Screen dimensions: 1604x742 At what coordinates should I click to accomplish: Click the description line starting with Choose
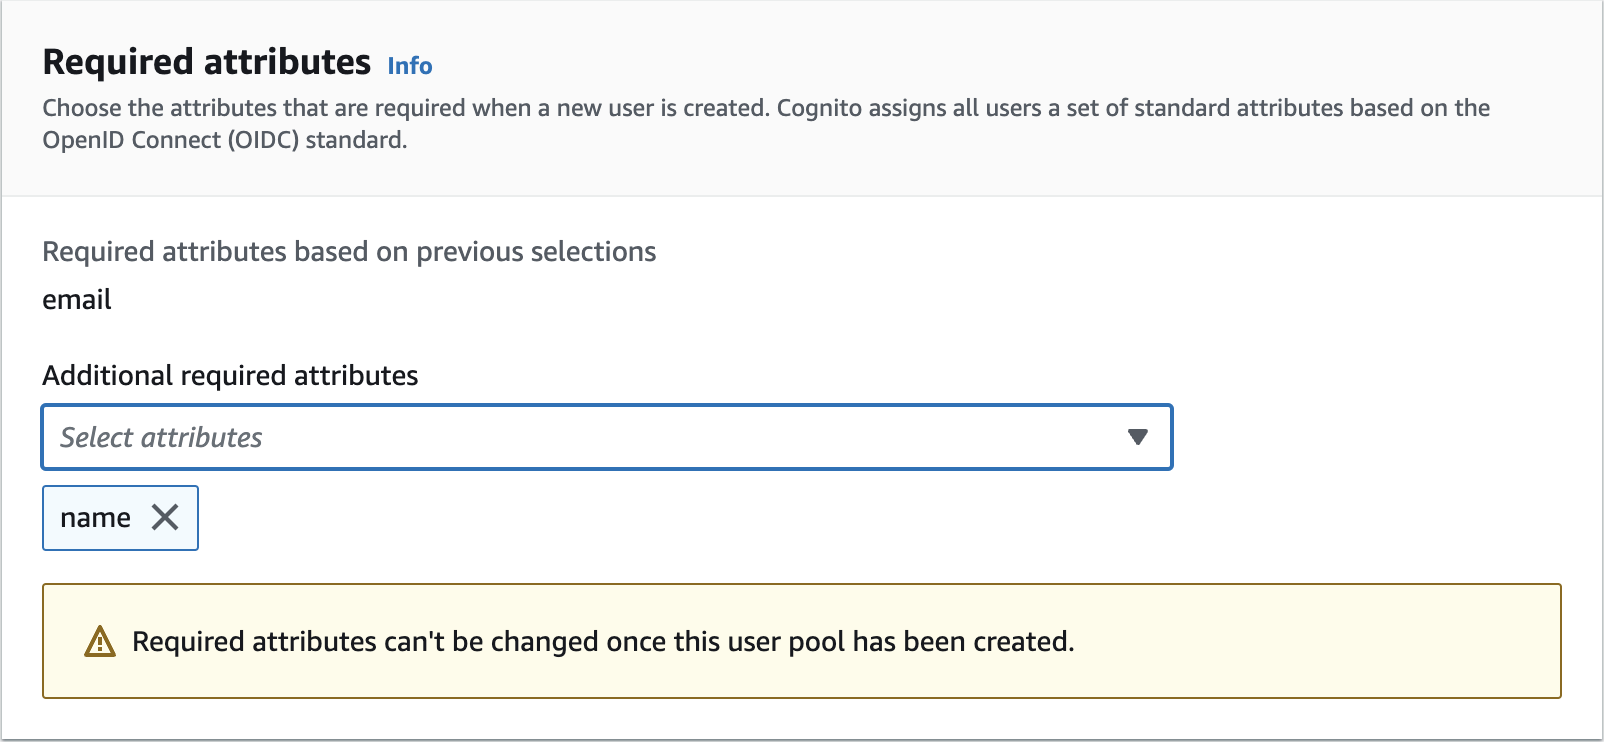[x=400, y=108]
